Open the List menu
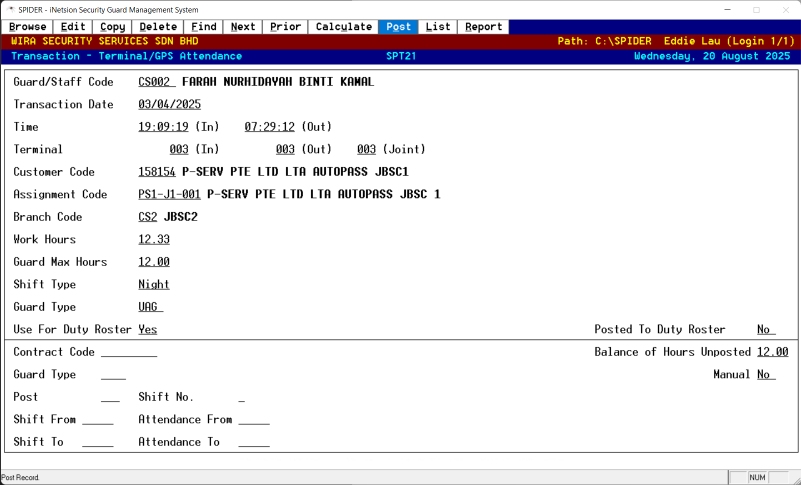The image size is (801, 485). click(x=438, y=27)
